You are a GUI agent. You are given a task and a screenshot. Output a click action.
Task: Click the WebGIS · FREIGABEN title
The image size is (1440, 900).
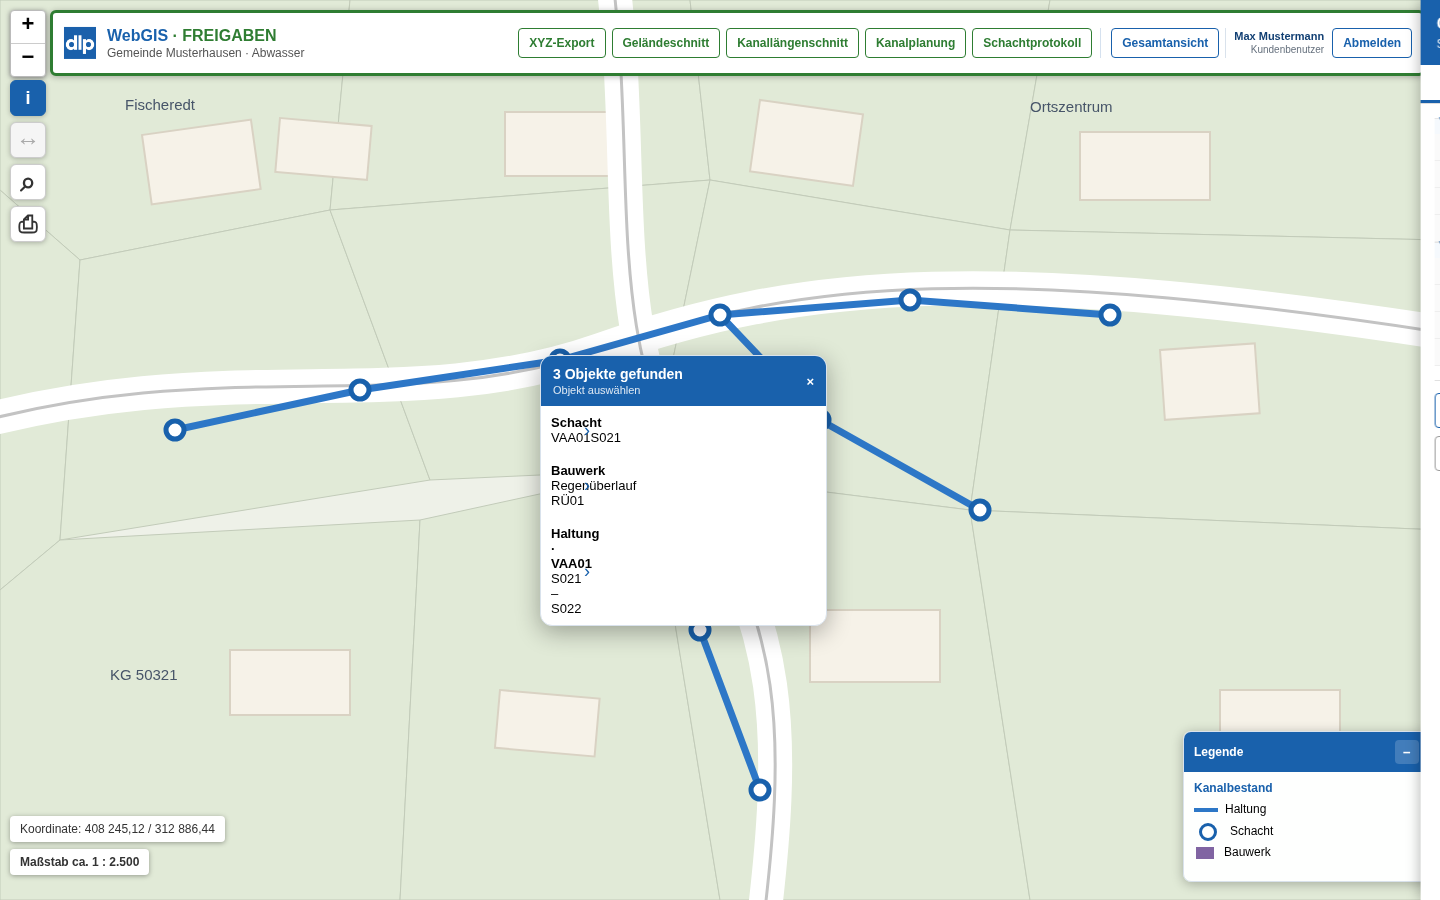coord(192,35)
